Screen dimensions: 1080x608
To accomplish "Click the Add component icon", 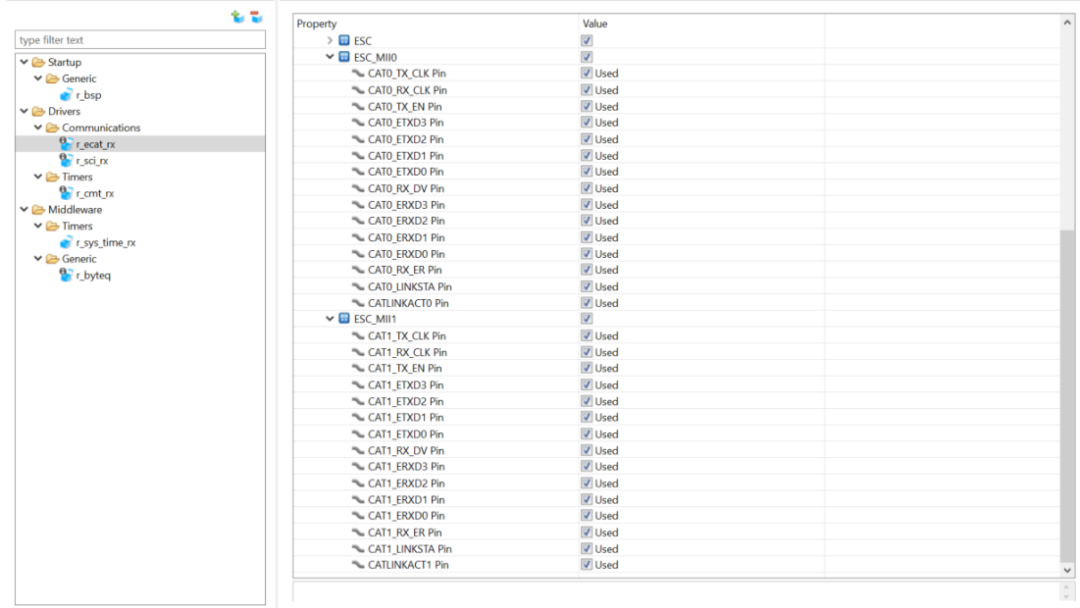I will [237, 17].
